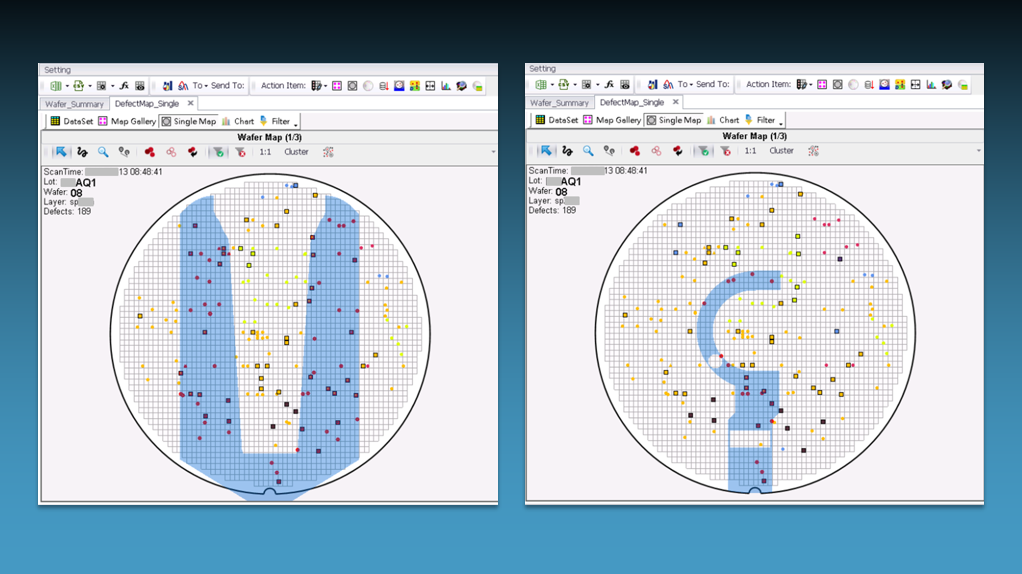Click the freehand lasso tool in left window
This screenshot has height=574, width=1022.
(82, 152)
